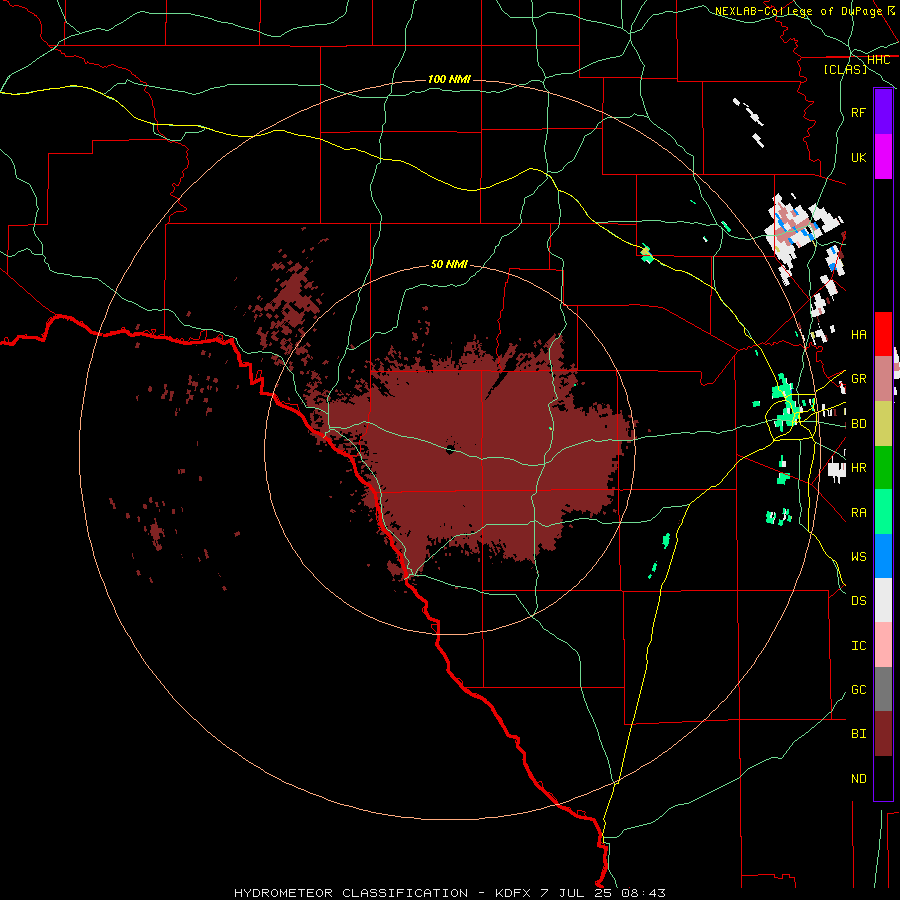Click the 'GC' legend label
Screen dimensions: 900x900
tap(858, 690)
